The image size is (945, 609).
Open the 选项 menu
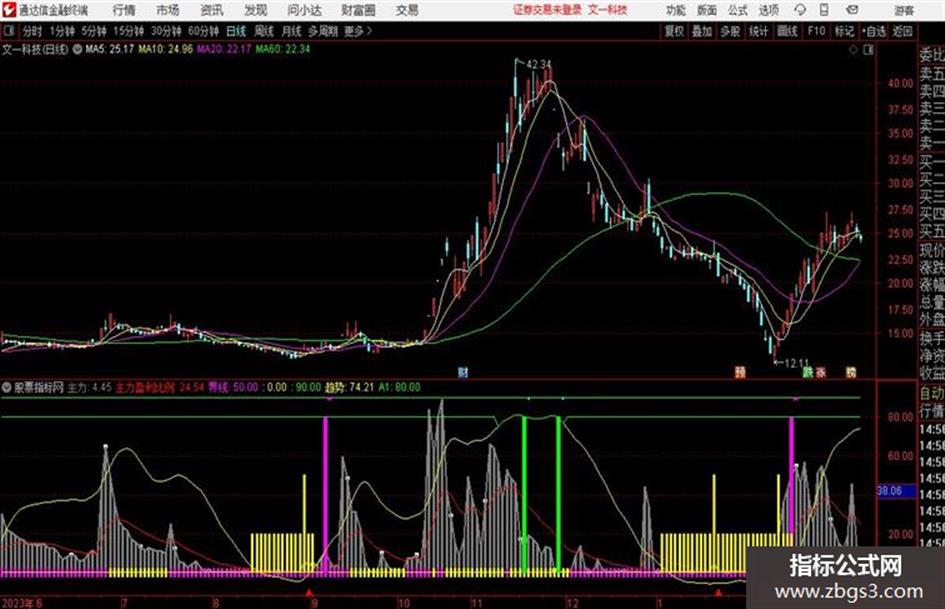(x=768, y=10)
